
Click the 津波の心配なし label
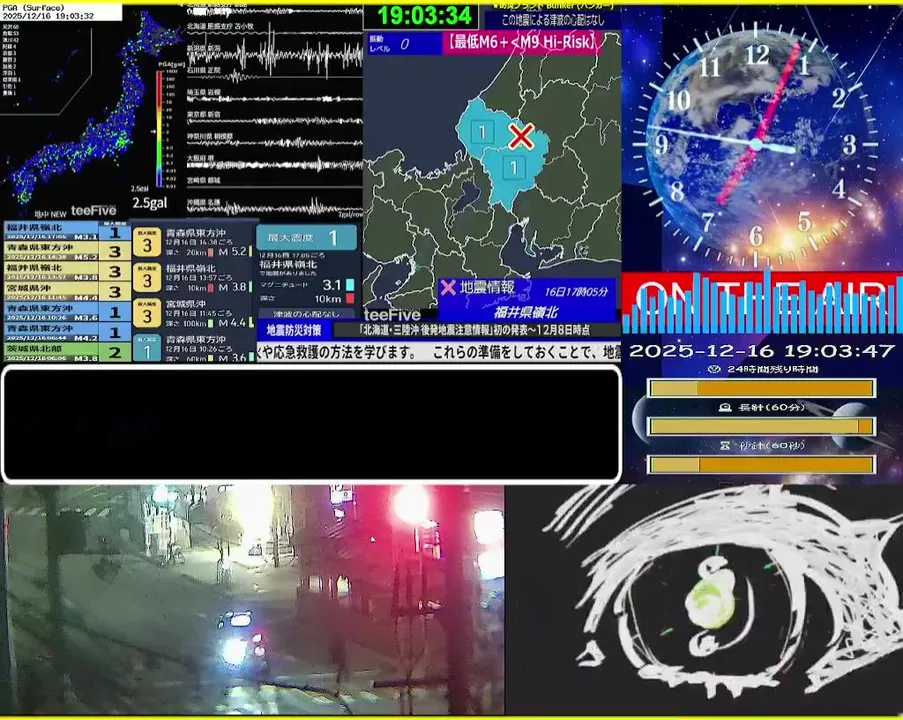tap(306, 314)
